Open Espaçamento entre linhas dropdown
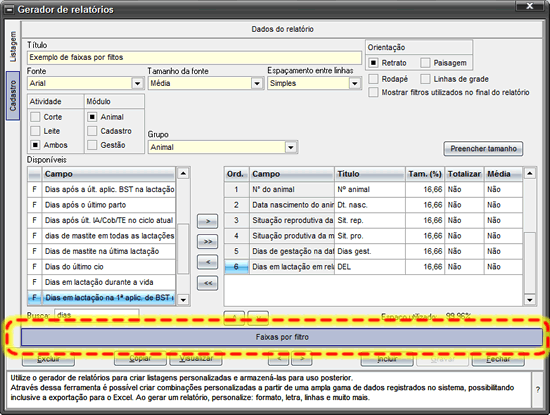The width and height of the screenshot is (550, 415). point(355,83)
